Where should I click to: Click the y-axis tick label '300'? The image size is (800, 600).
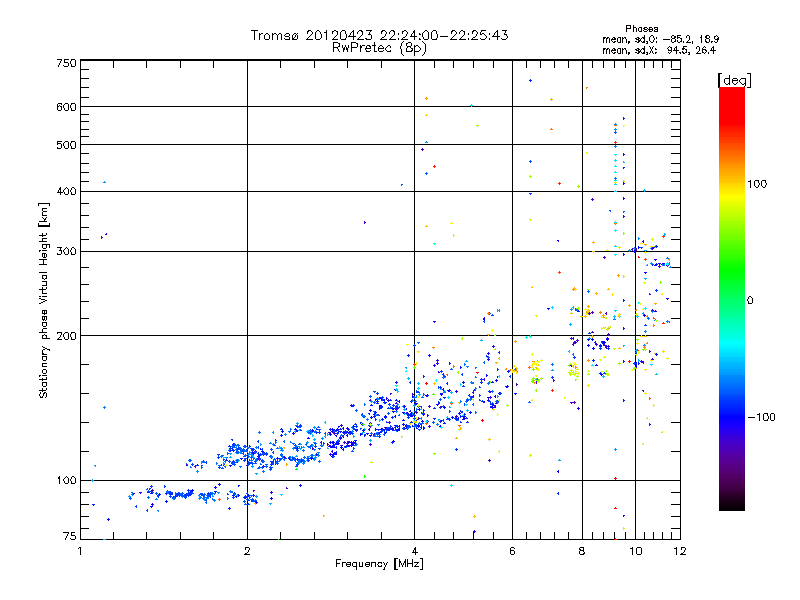(67, 252)
